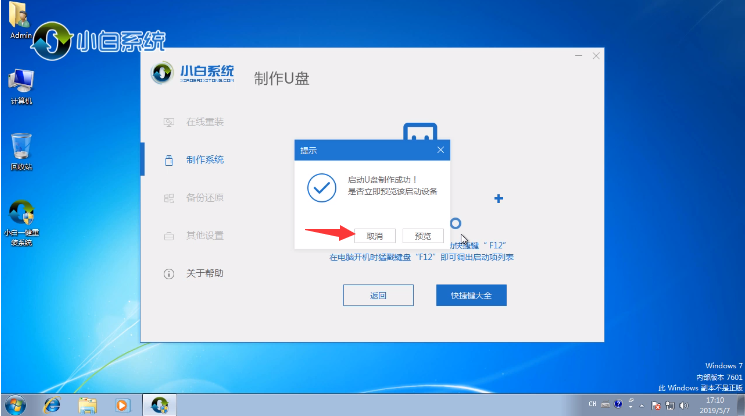745x416 pixels.
Task: Click the 备份还原 icon
Action: click(169, 198)
